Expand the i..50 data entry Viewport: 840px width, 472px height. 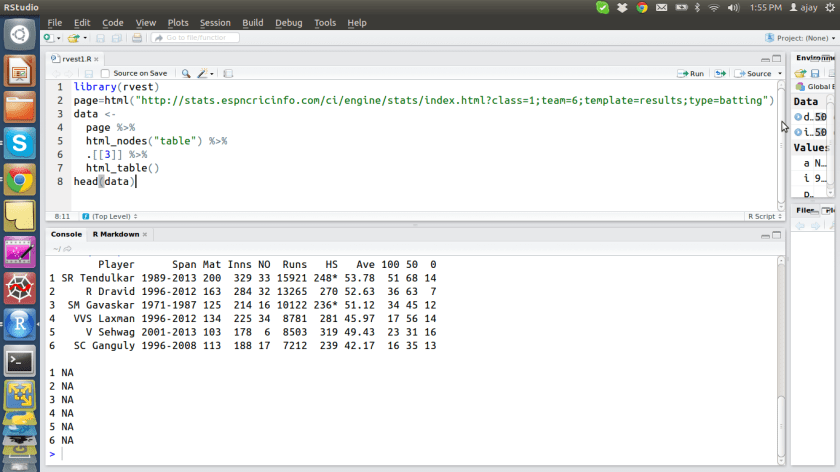click(798, 132)
